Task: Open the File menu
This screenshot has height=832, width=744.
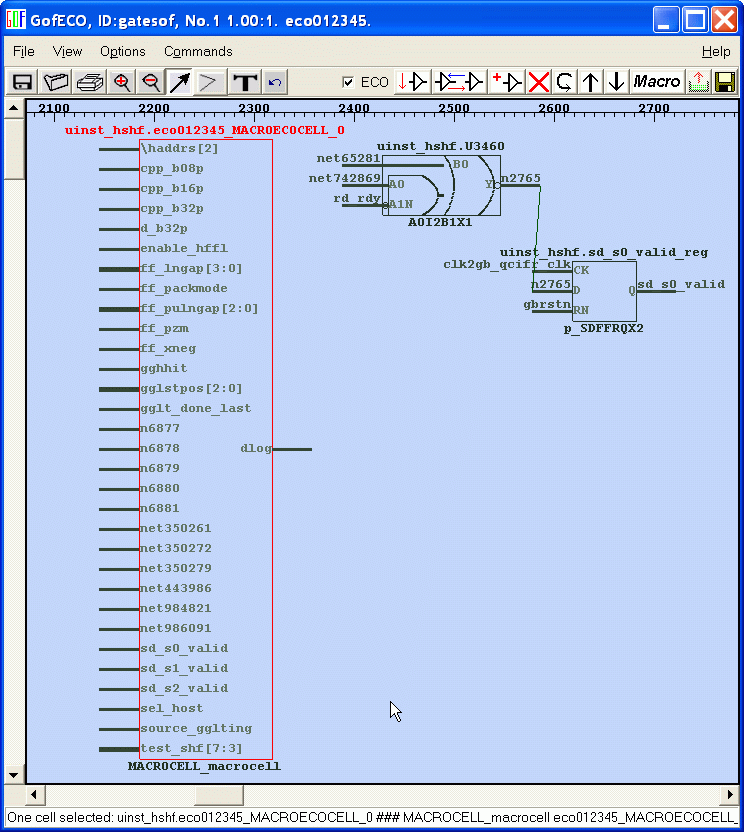Action: pyautogui.click(x=23, y=51)
